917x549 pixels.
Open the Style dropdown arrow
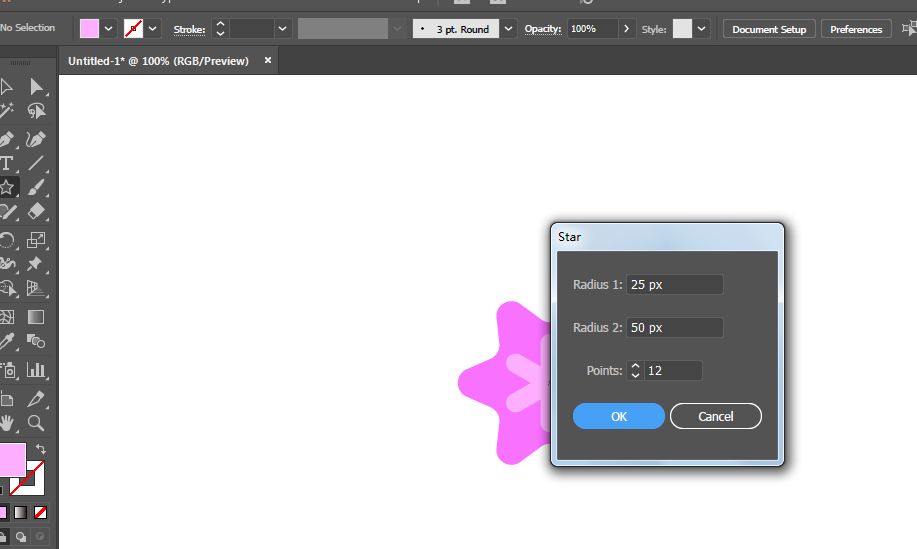(x=702, y=29)
